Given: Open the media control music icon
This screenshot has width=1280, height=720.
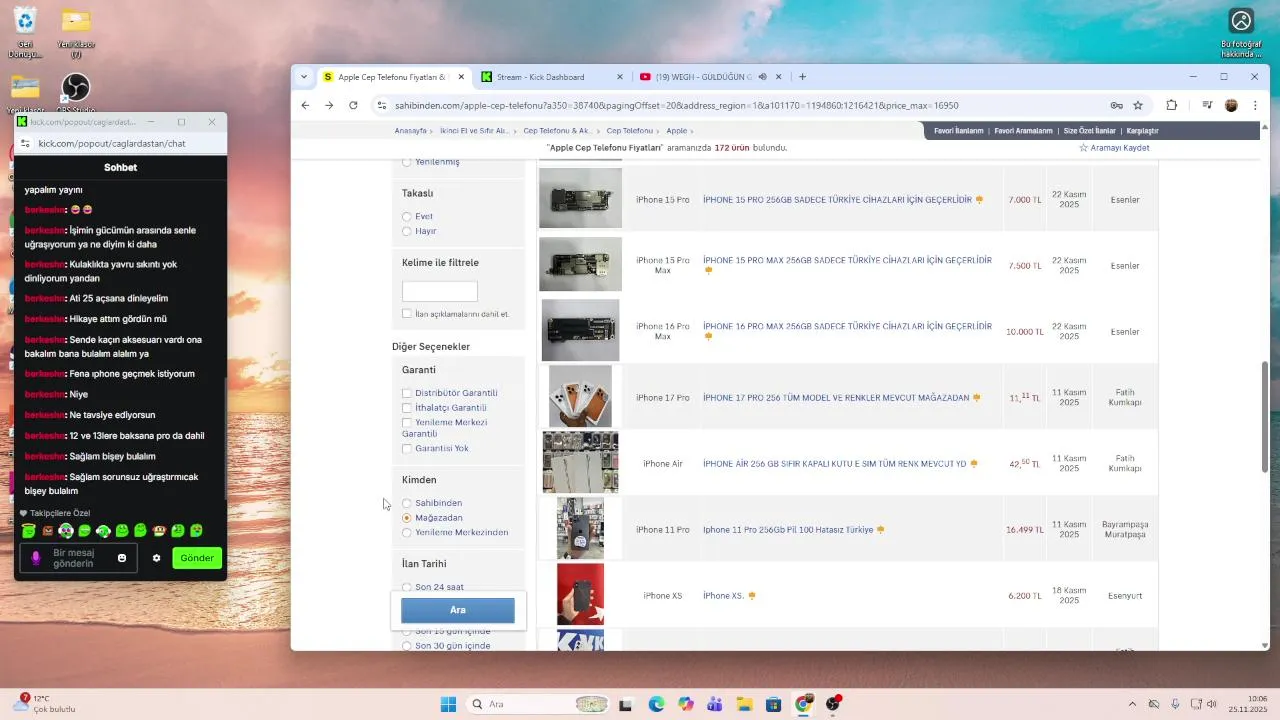Looking at the screenshot, I should [1207, 105].
